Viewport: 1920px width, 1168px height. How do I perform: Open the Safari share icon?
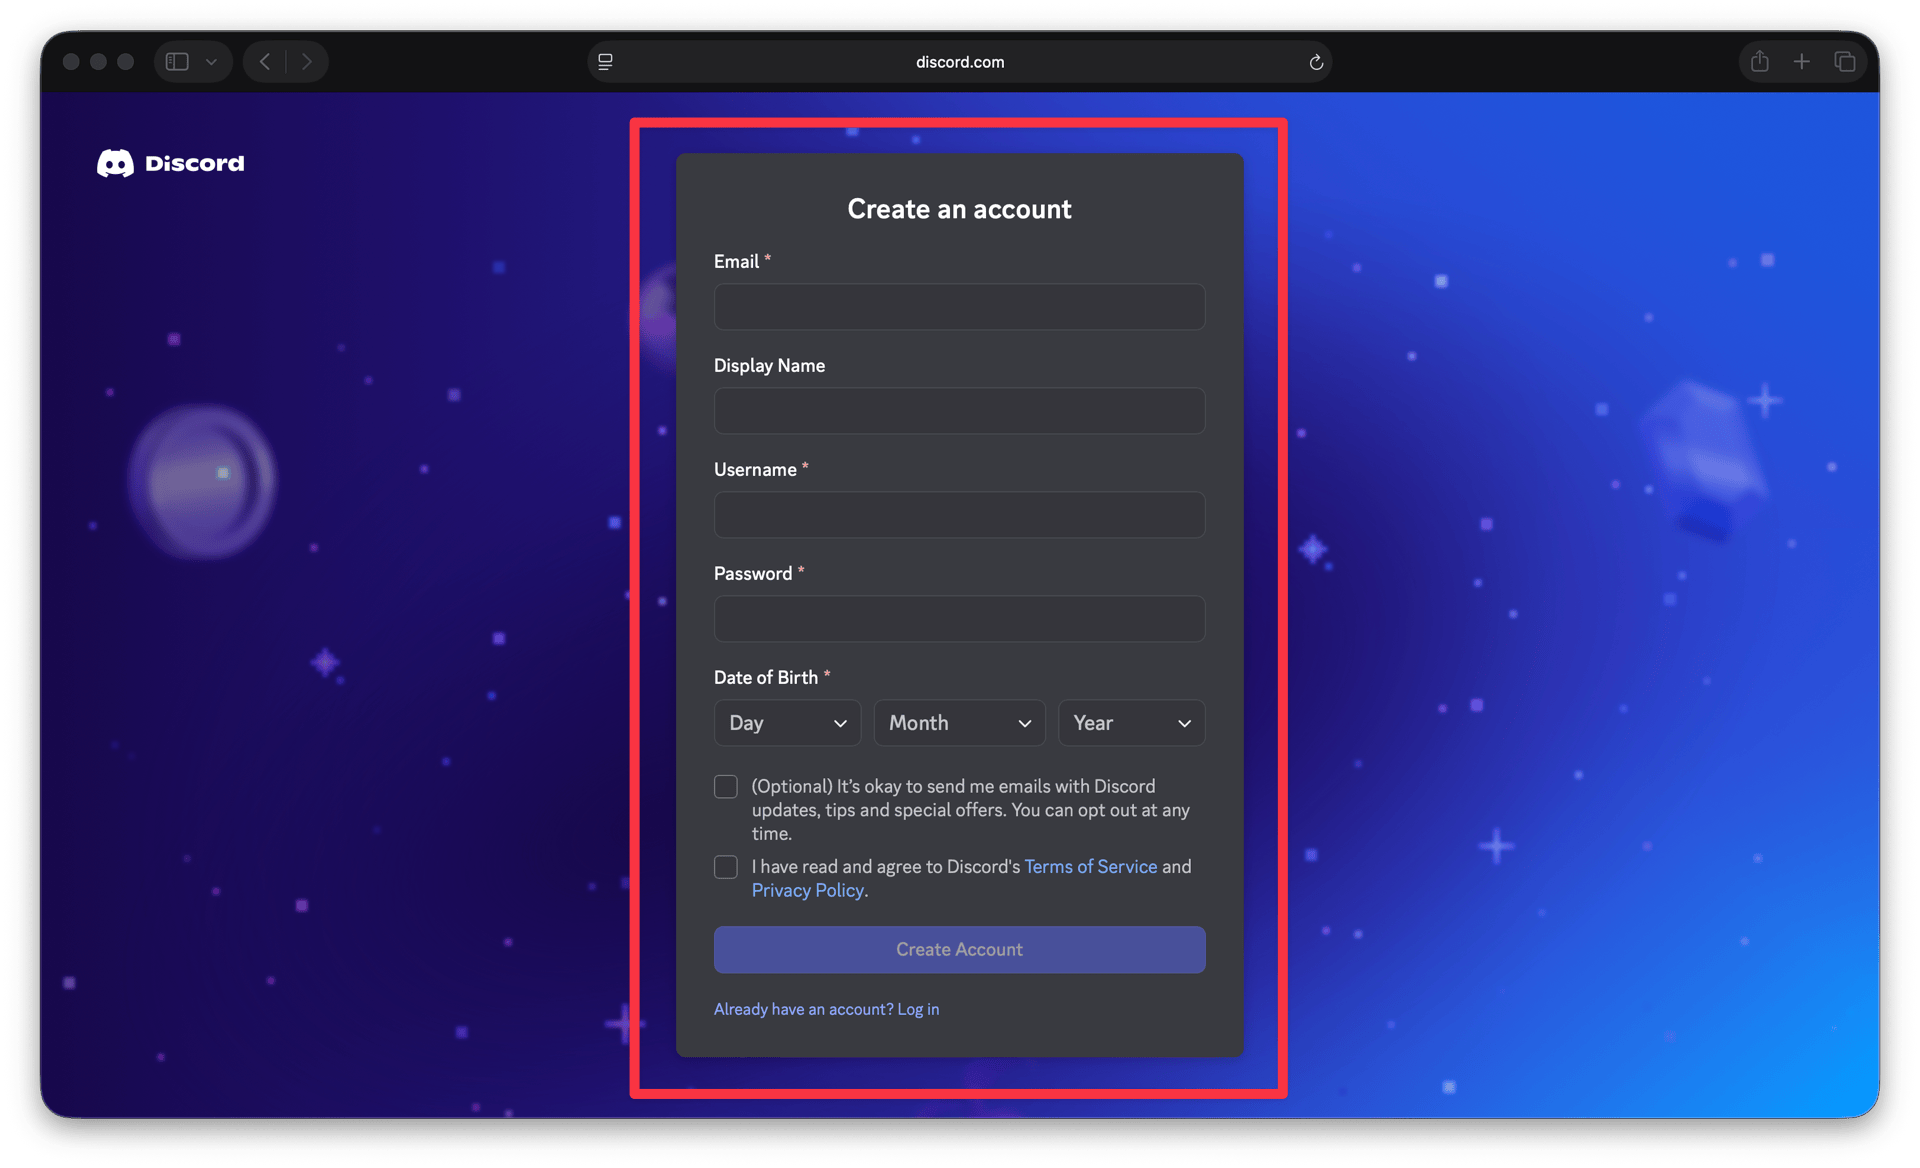1759,62
